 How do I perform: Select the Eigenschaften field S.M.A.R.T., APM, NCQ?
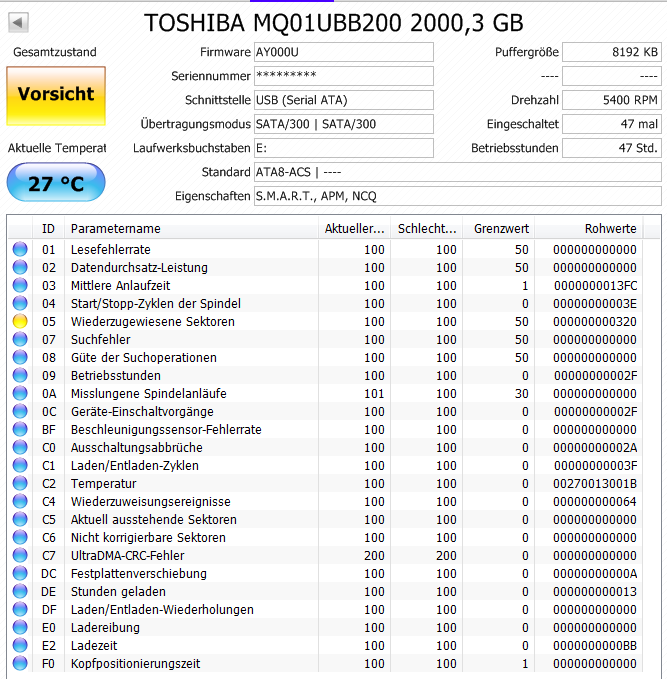click(458, 196)
